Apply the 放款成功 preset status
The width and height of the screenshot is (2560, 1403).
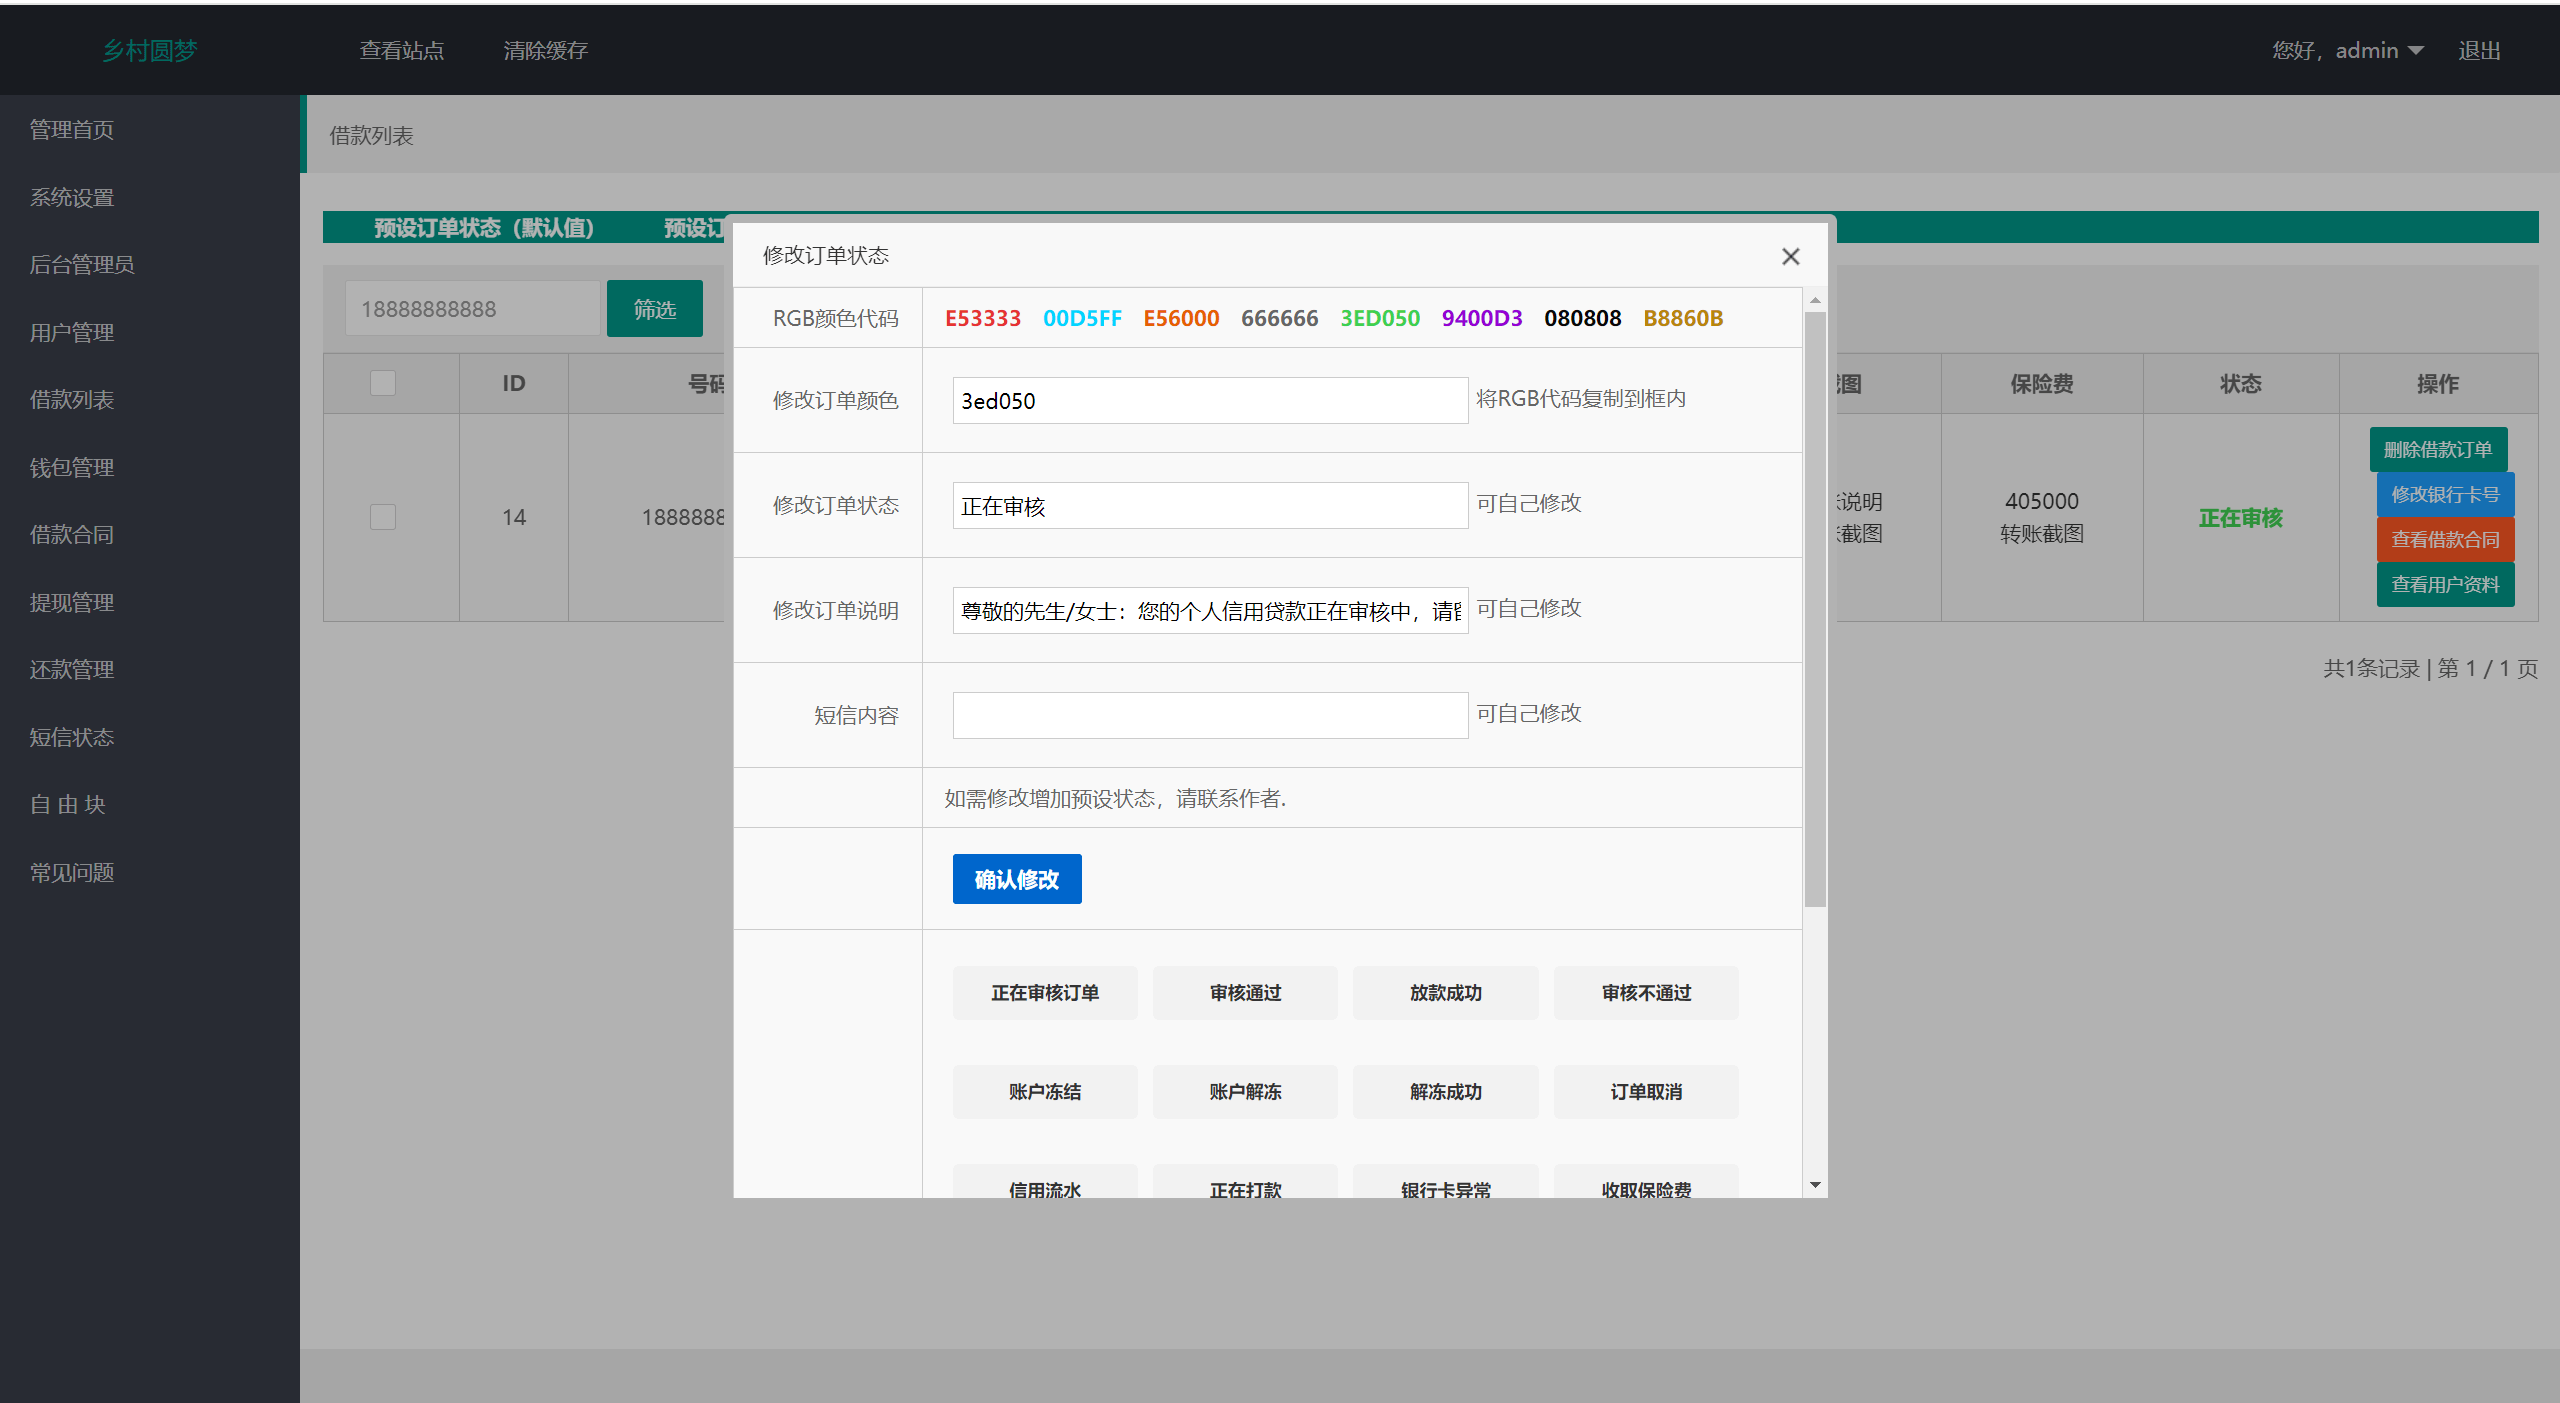(x=1445, y=993)
